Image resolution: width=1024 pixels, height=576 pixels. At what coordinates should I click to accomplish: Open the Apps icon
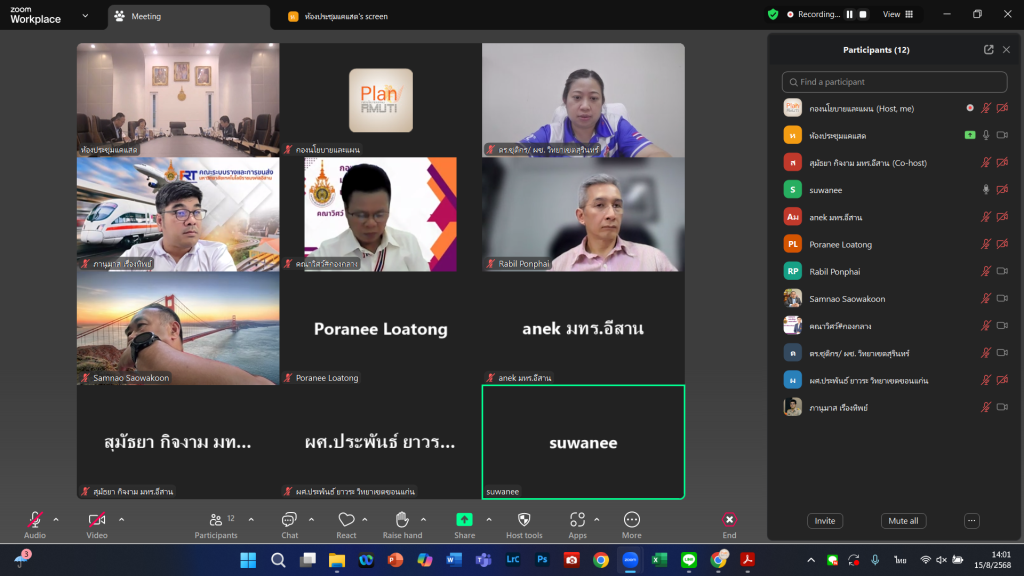click(577, 520)
